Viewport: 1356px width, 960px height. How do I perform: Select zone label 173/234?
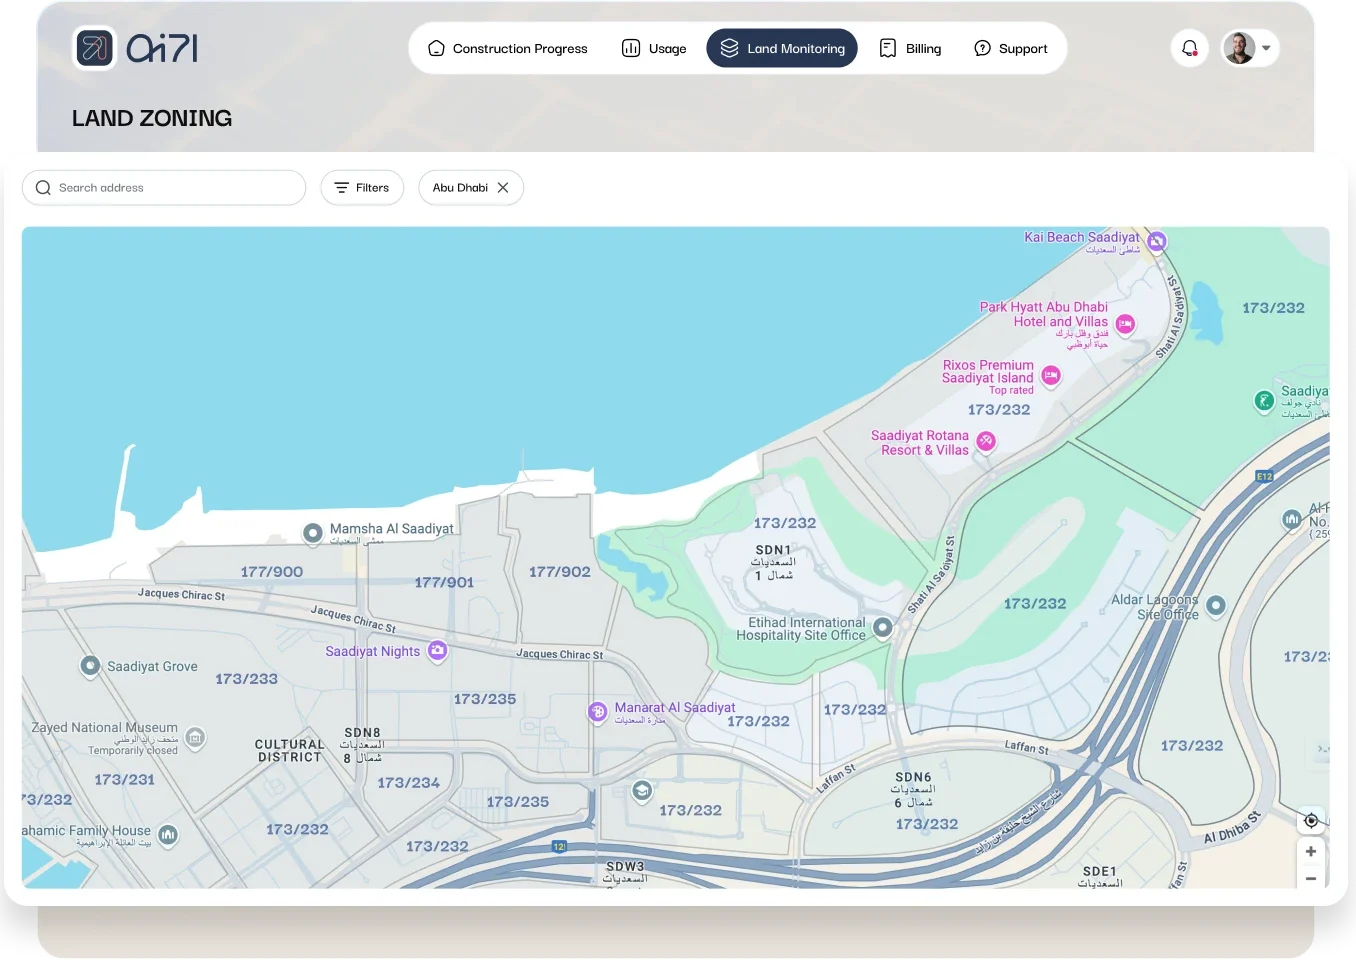click(x=409, y=783)
